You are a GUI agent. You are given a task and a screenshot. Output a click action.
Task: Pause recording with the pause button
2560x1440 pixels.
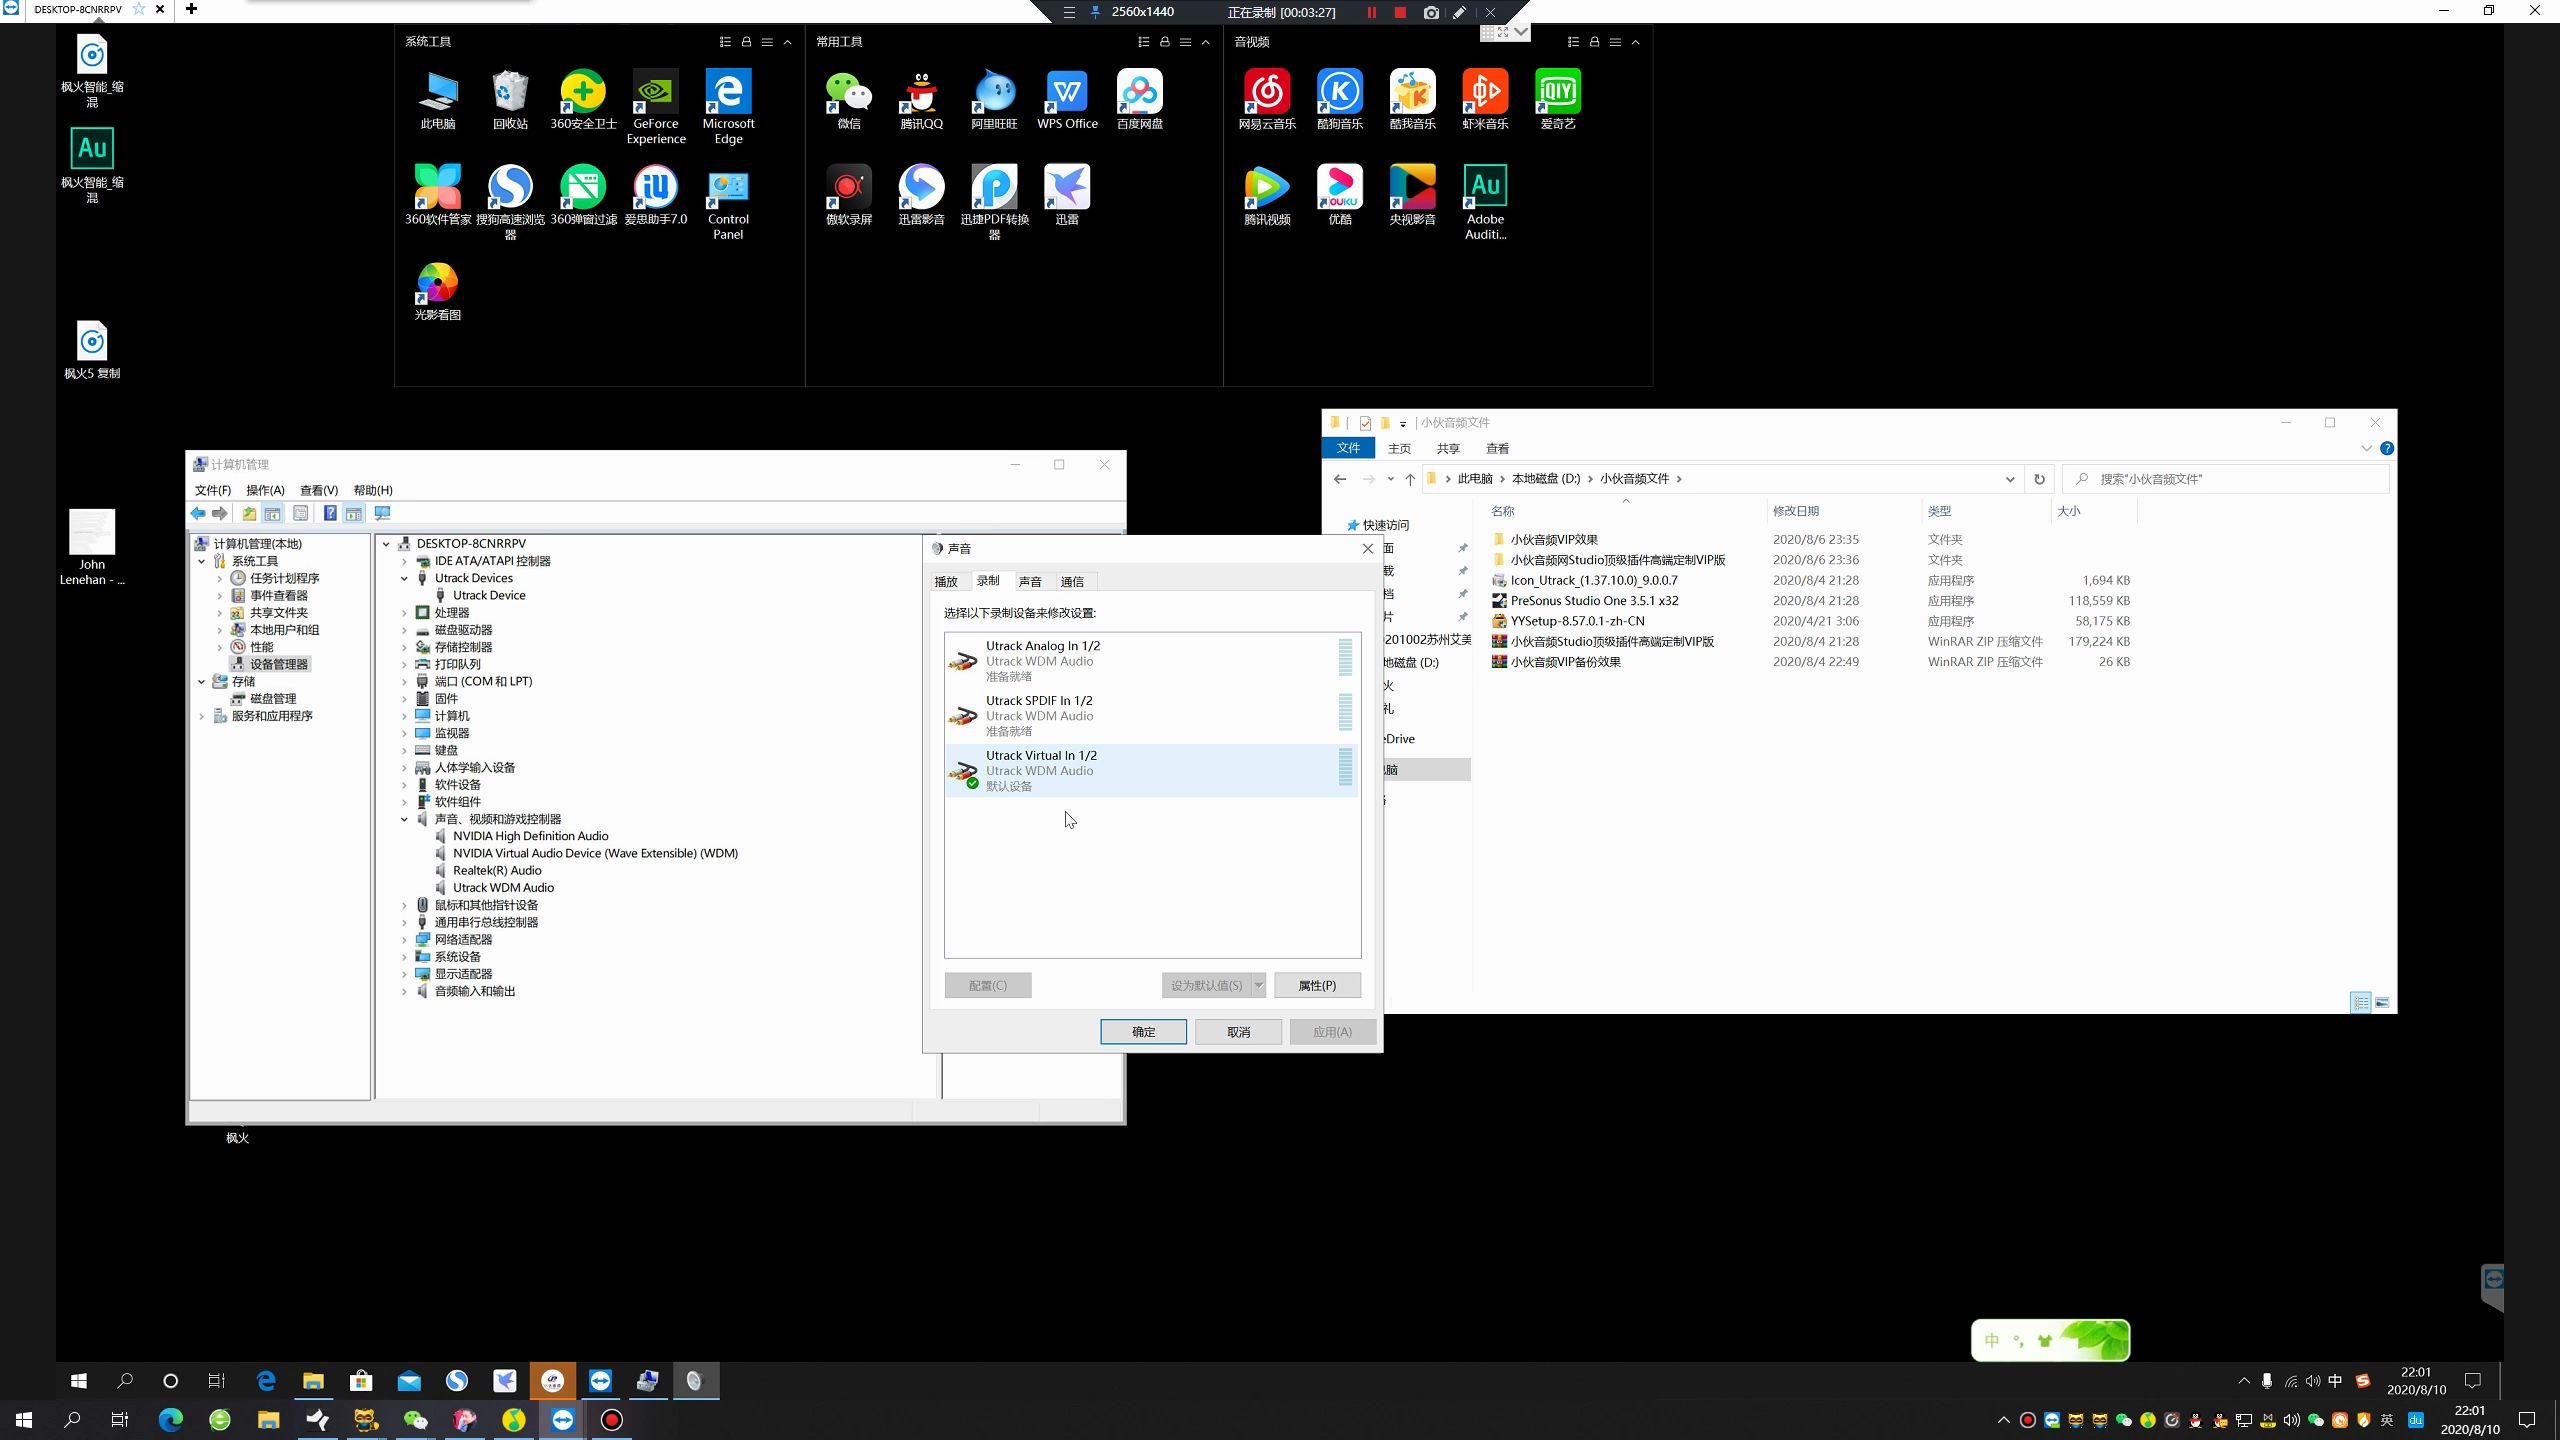click(1371, 12)
